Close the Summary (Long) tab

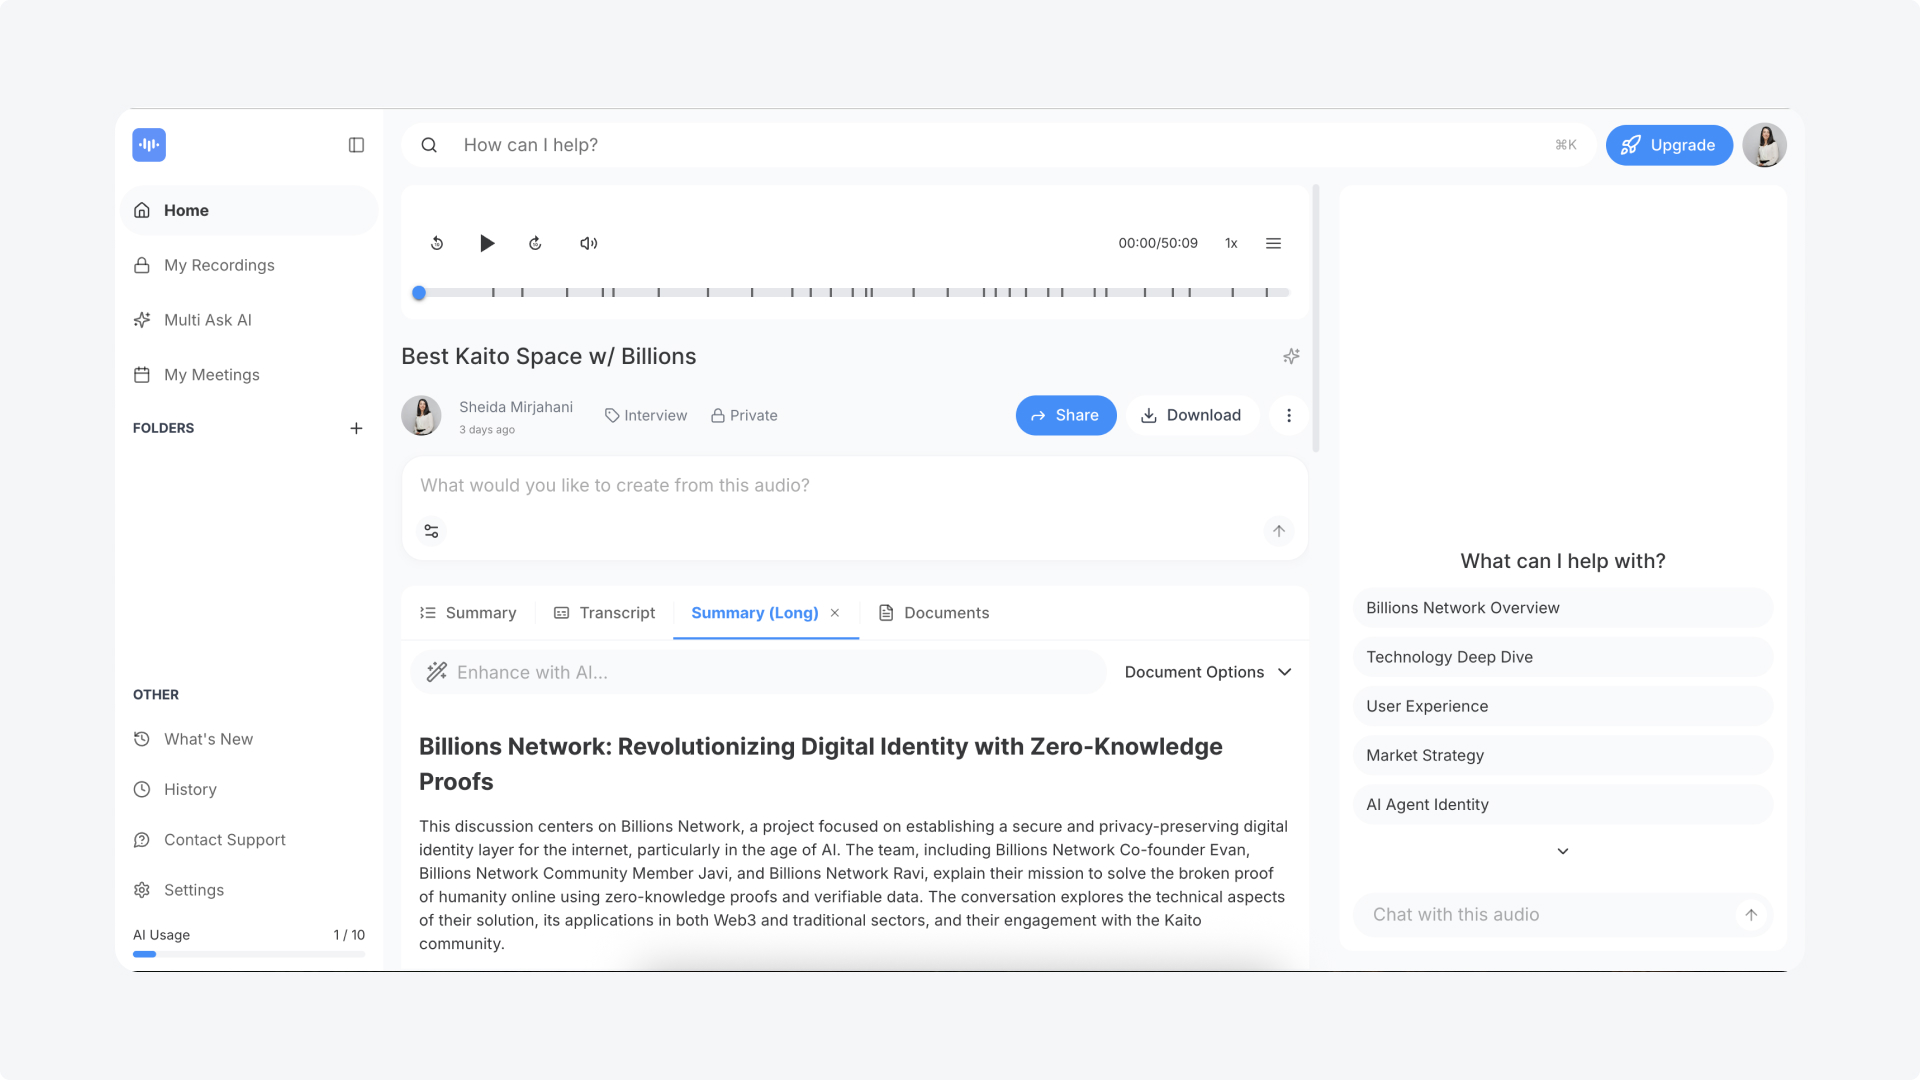tap(835, 613)
